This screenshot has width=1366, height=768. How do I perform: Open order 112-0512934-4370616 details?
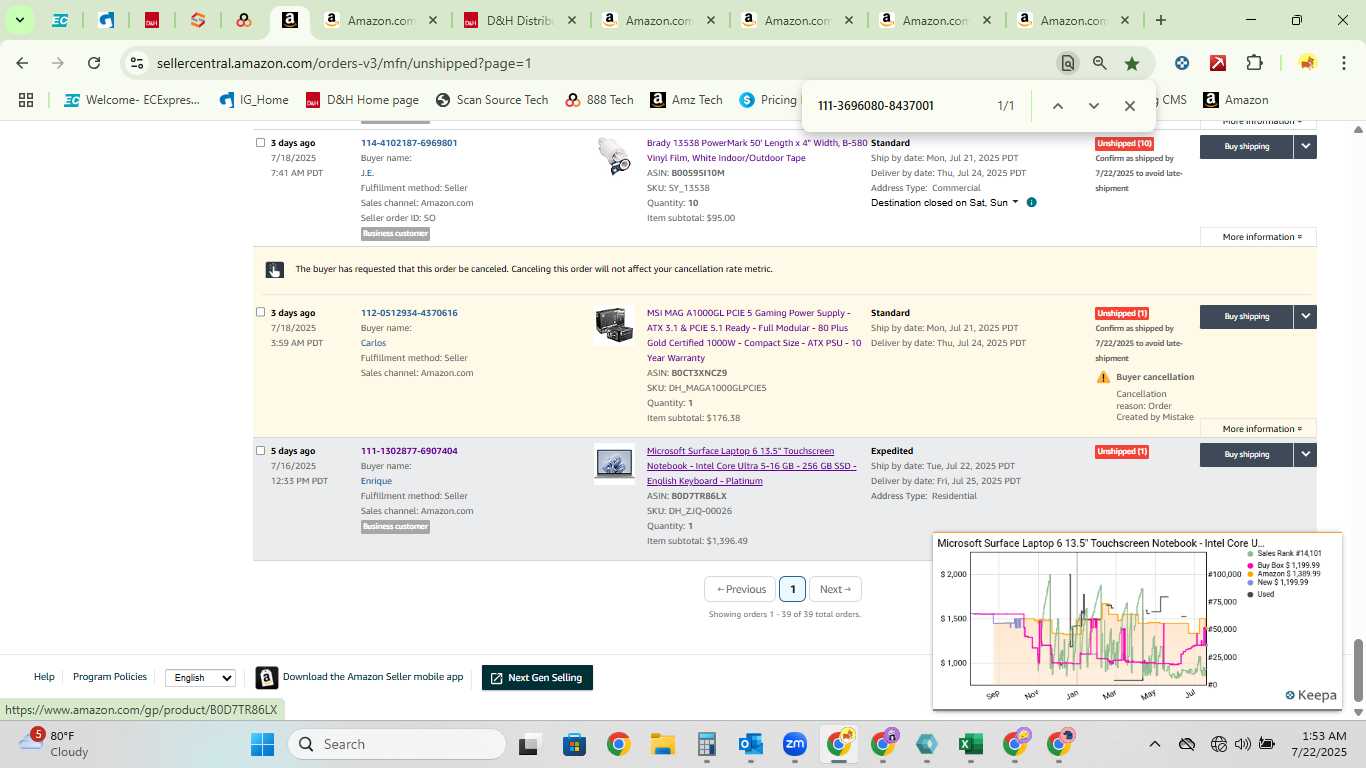409,313
